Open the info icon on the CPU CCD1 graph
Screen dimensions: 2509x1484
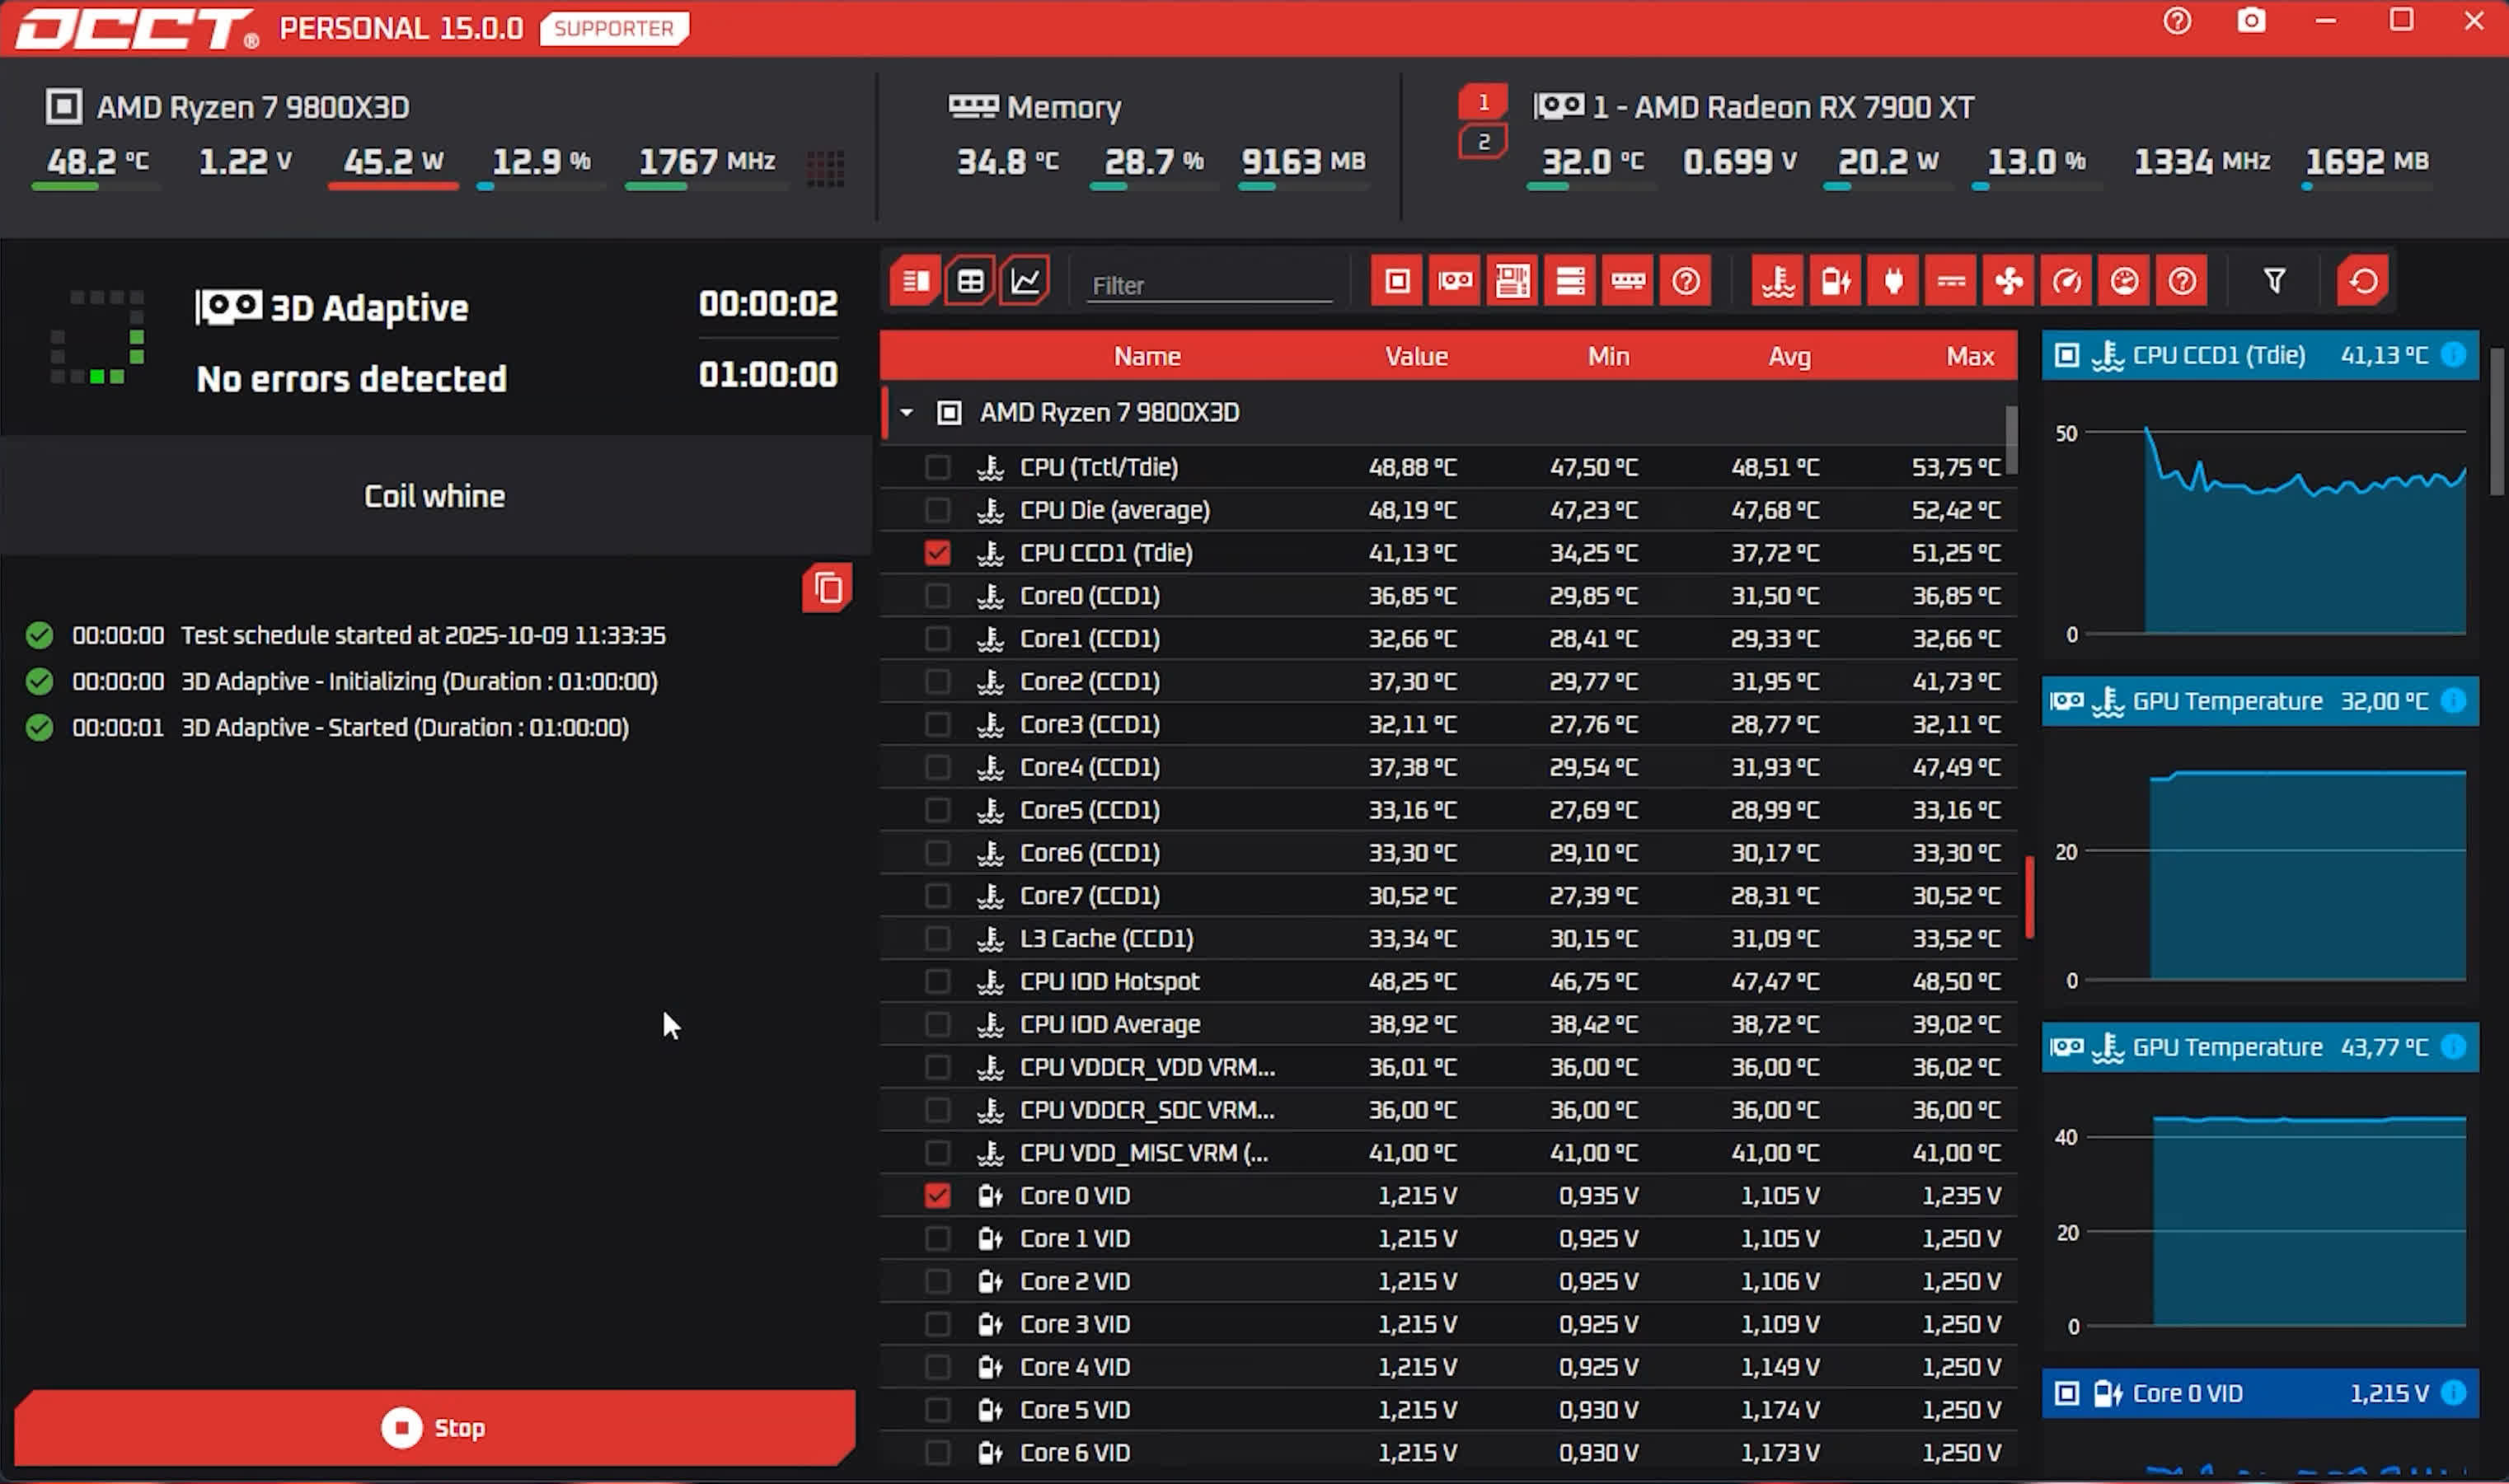[x=2453, y=355]
